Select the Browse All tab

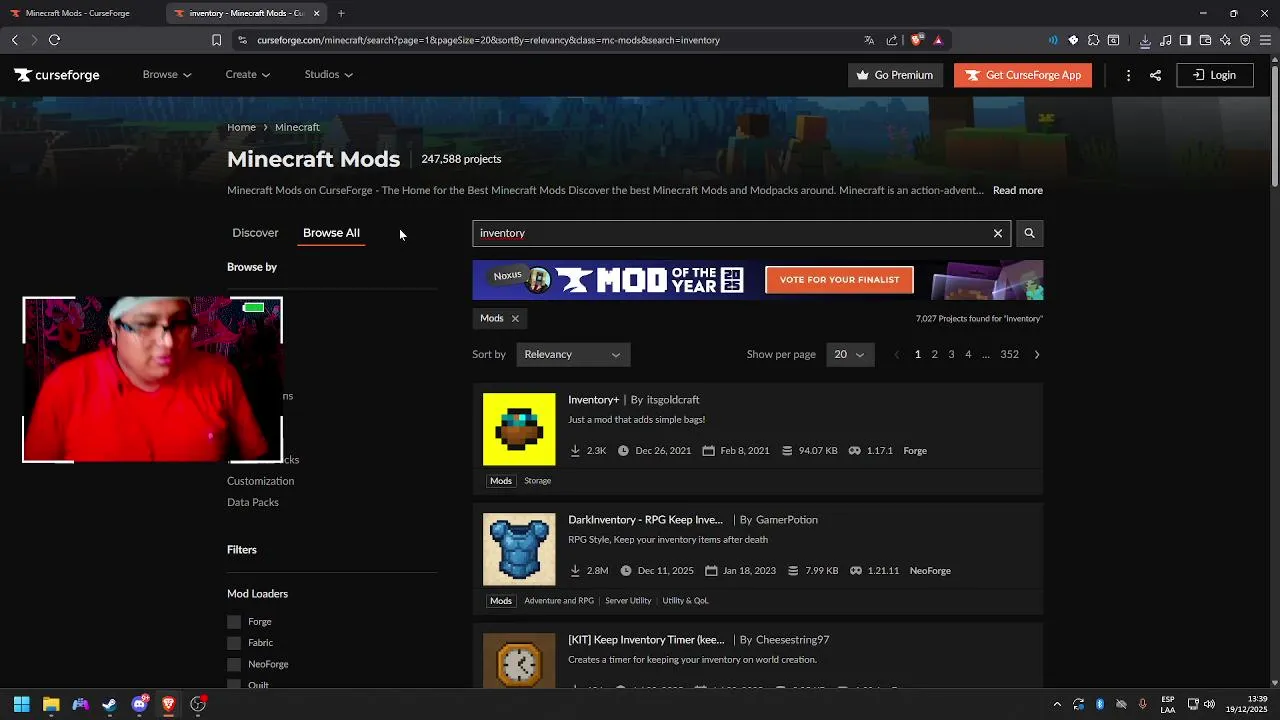pyautogui.click(x=331, y=232)
